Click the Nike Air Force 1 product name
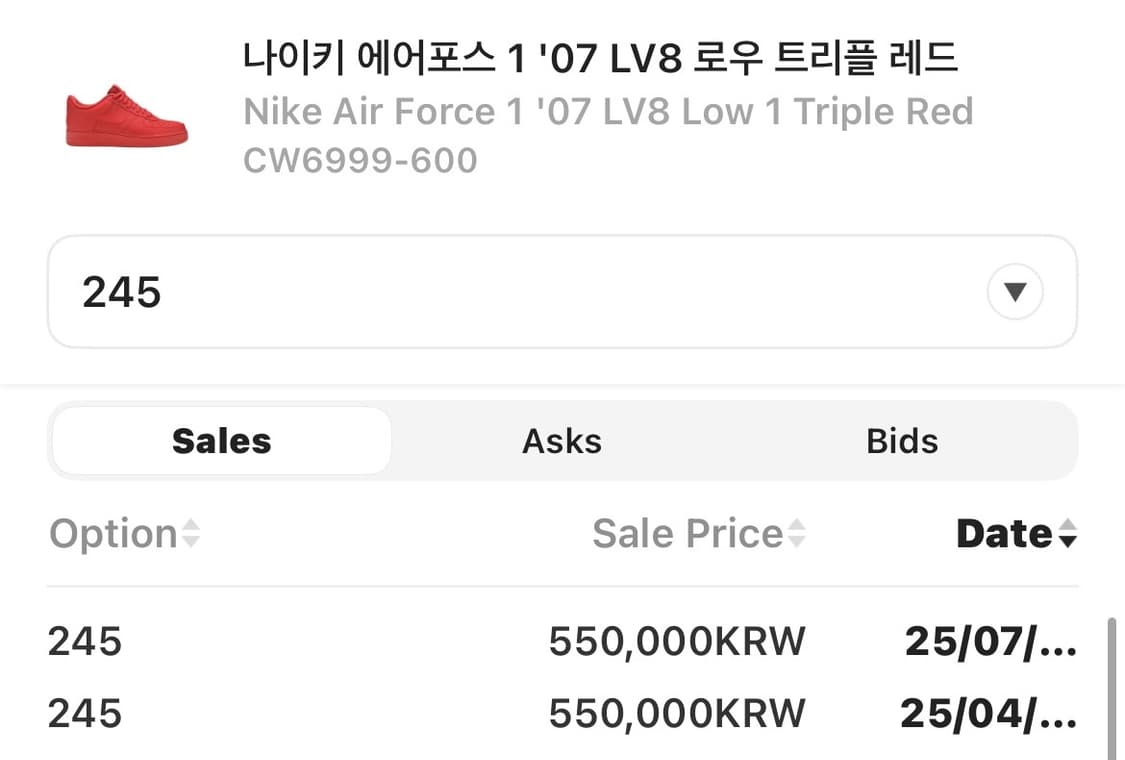This screenshot has height=760, width=1125. tap(608, 111)
